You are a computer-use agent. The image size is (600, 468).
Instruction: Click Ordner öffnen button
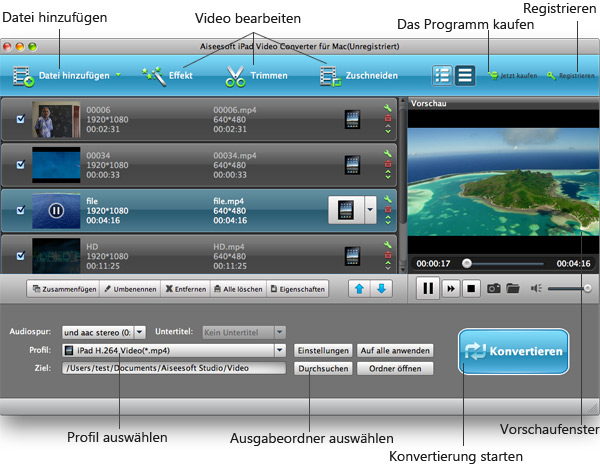(x=395, y=369)
